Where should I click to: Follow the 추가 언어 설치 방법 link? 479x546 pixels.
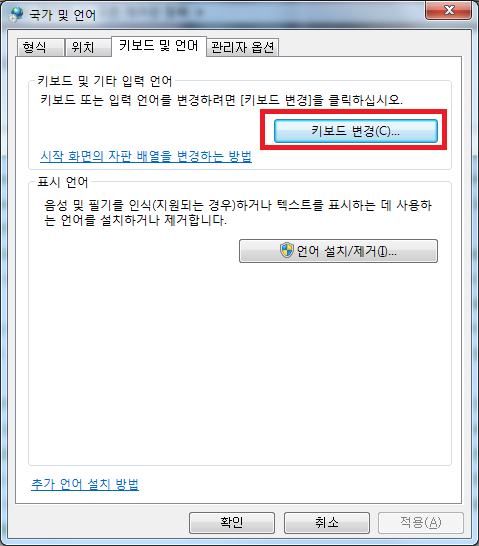click(85, 484)
